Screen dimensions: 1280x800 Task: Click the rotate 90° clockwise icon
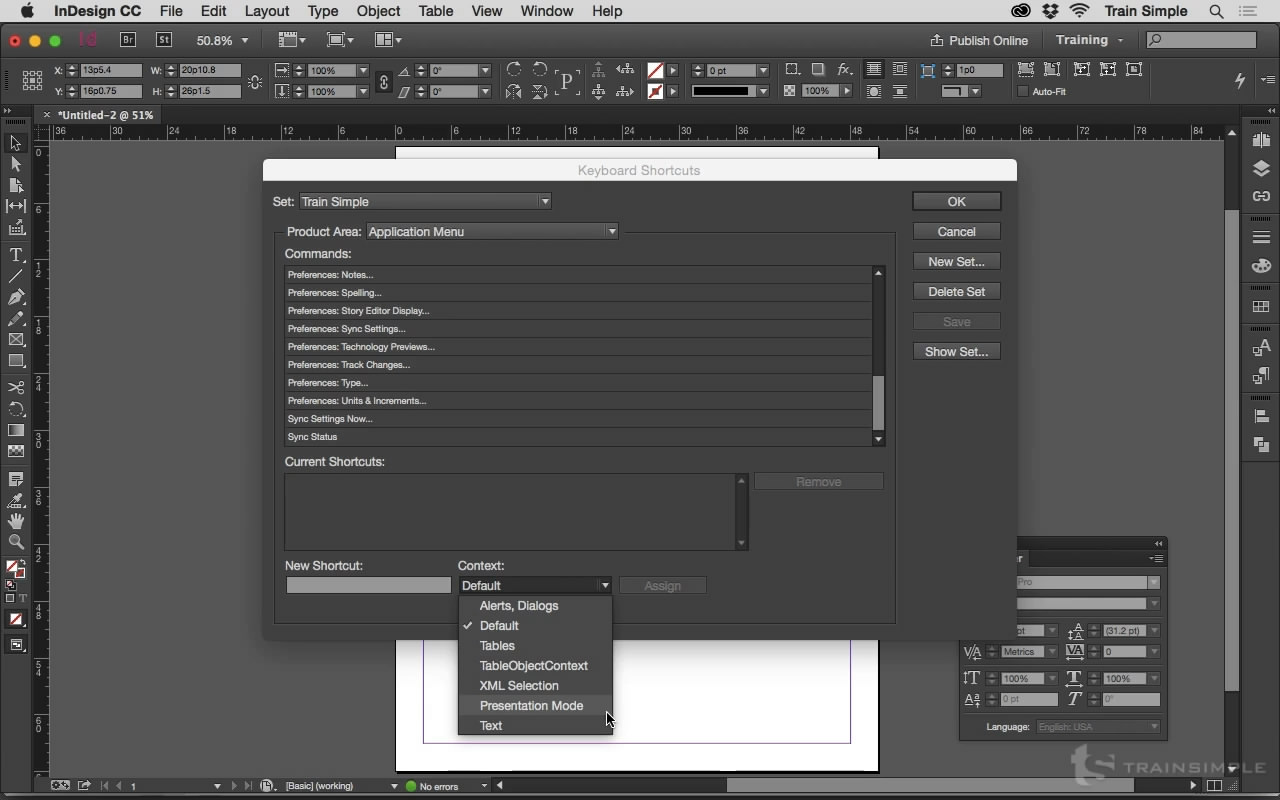point(514,69)
